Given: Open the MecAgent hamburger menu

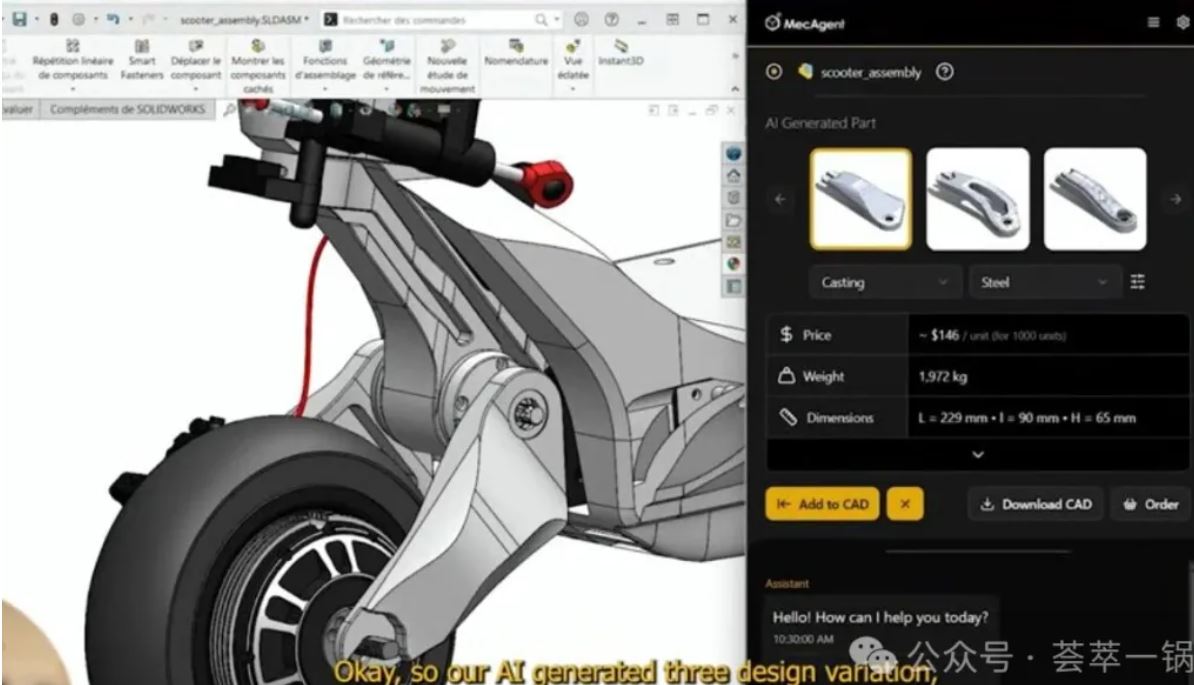Looking at the screenshot, I should click(x=1153, y=22).
